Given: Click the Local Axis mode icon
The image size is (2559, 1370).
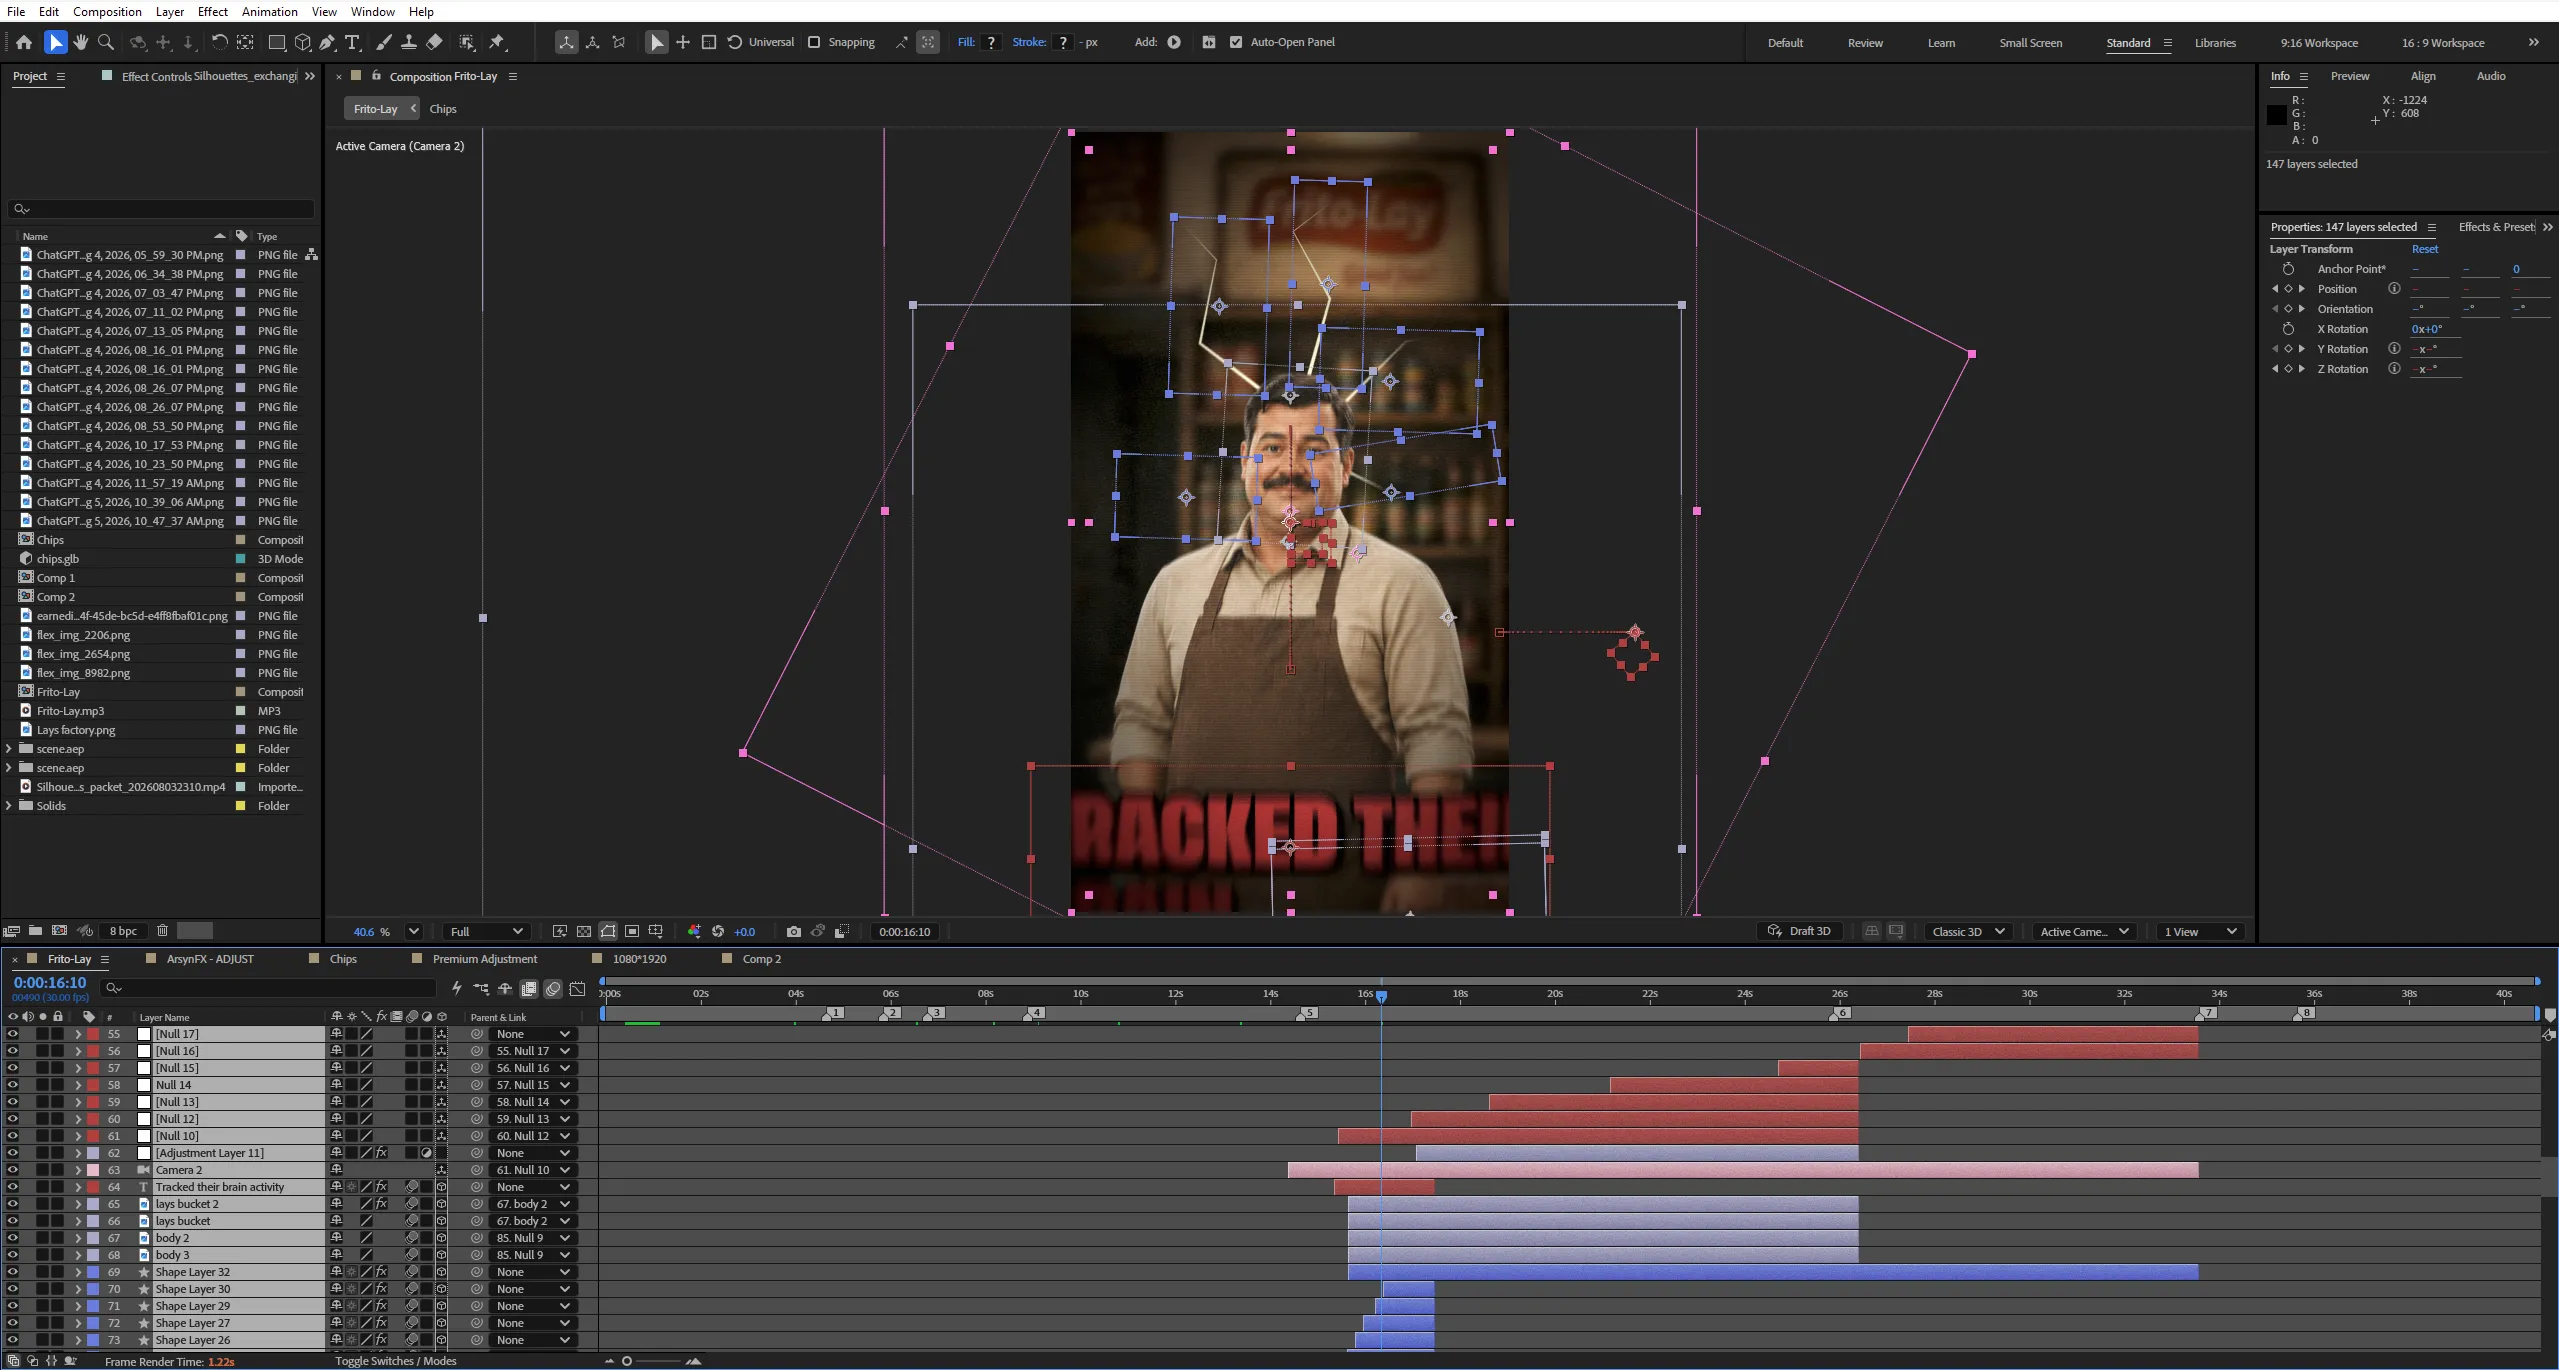Looking at the screenshot, I should [x=567, y=42].
